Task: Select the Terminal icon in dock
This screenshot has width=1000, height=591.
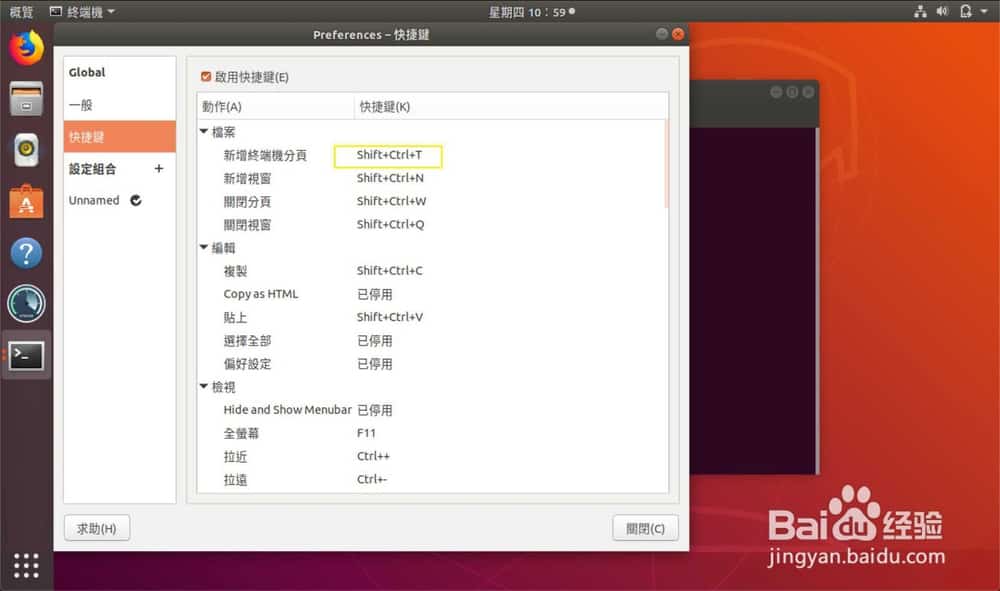Action: point(26,356)
